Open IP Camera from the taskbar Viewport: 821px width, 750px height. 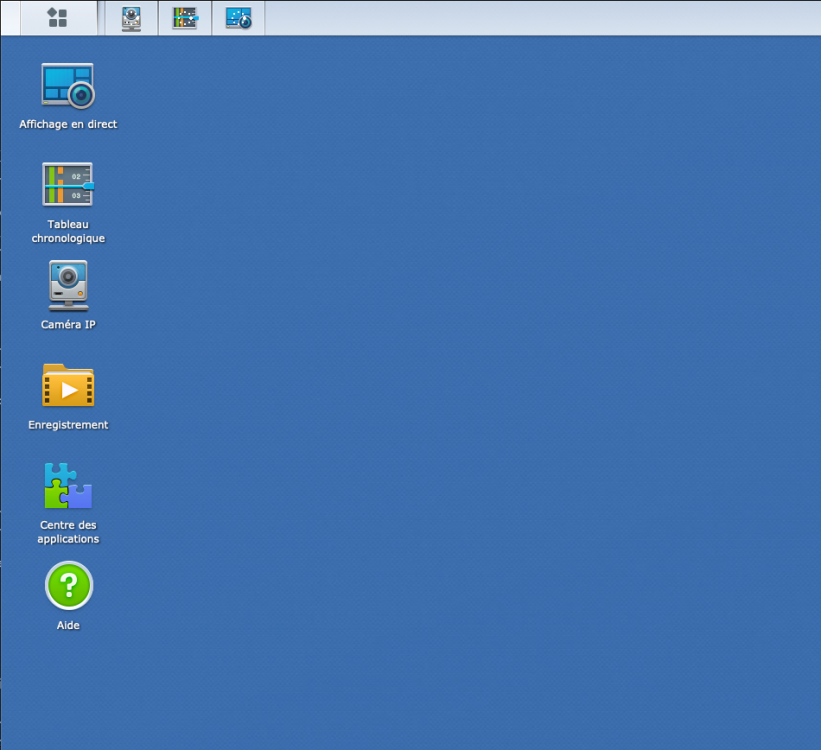tap(131, 18)
